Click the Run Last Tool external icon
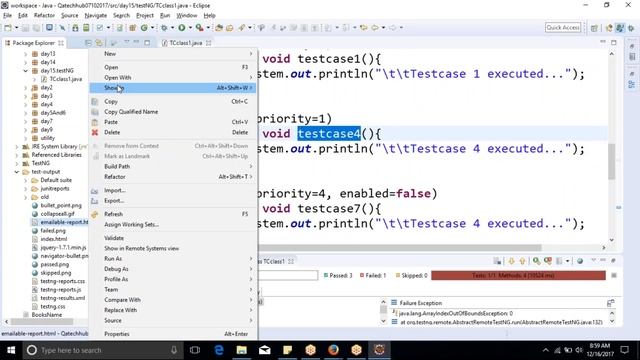Viewport: 640px width, 360px height. [199, 28]
